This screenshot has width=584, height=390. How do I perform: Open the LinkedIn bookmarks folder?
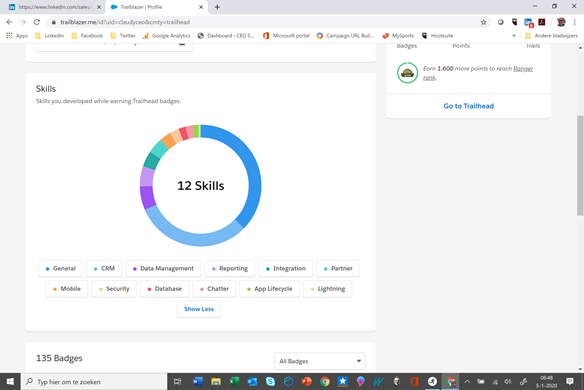(50, 36)
